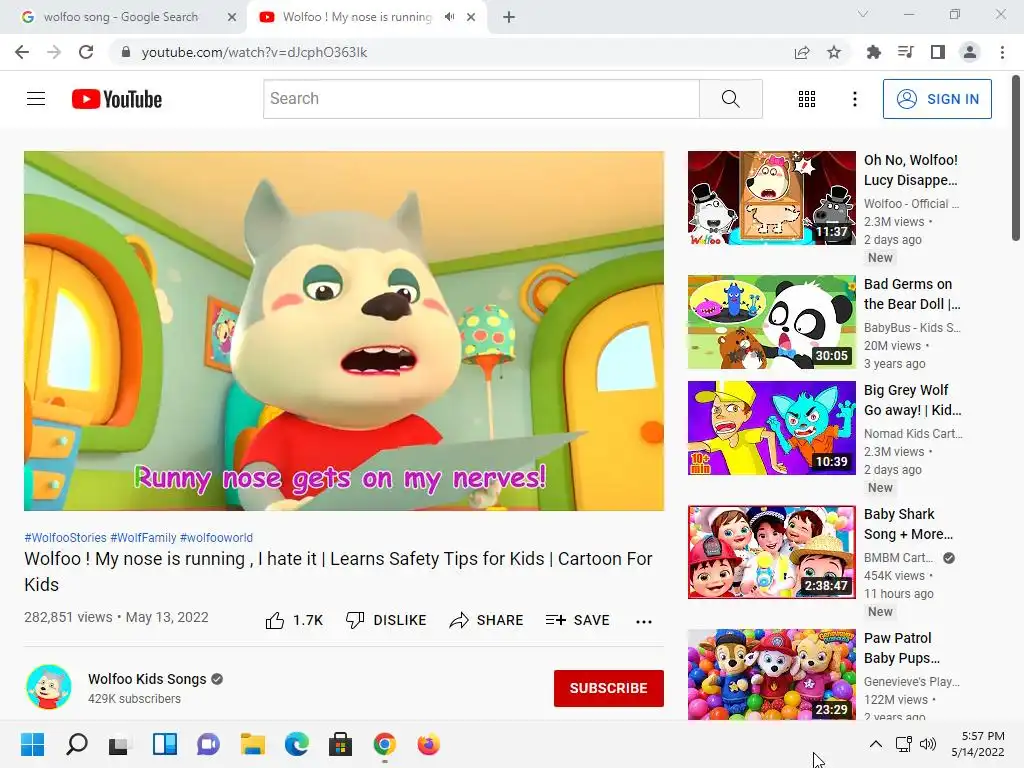Screen dimensions: 1024x768
Task: Open Wolfoo Kids Songs channel avatar
Action: click(48, 687)
